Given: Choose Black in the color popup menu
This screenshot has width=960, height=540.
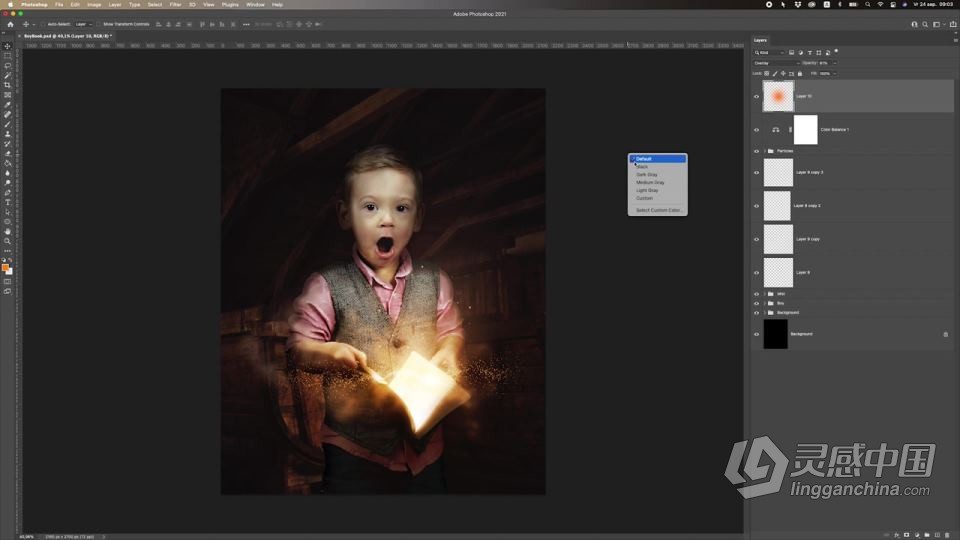Looking at the screenshot, I should point(658,167).
